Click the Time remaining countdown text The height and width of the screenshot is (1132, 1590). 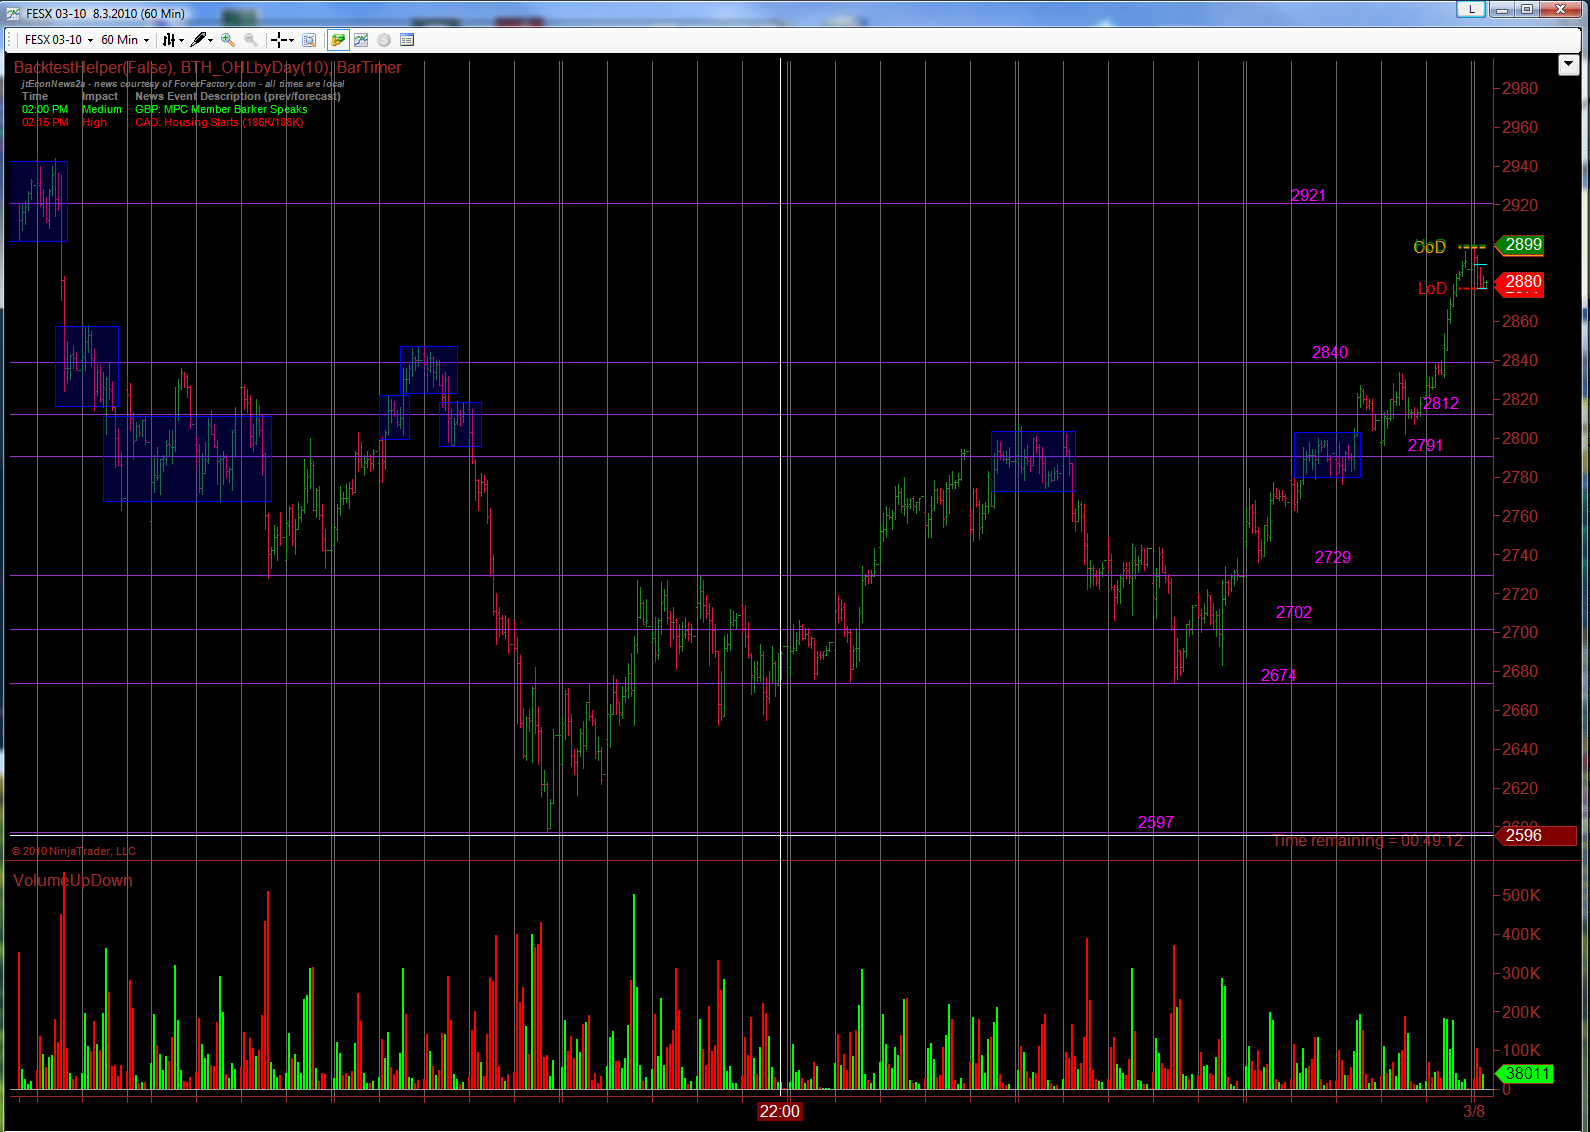(1367, 841)
